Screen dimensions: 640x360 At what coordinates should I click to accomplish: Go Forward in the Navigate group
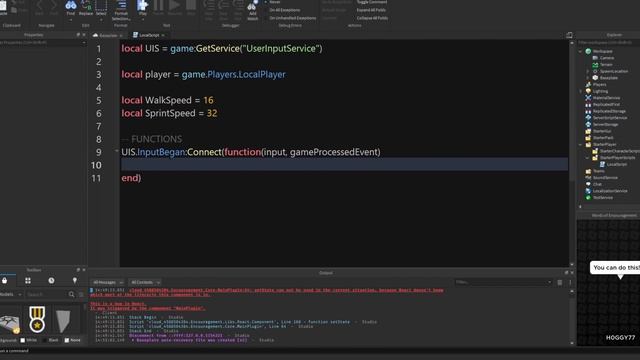click(x=54, y=8)
